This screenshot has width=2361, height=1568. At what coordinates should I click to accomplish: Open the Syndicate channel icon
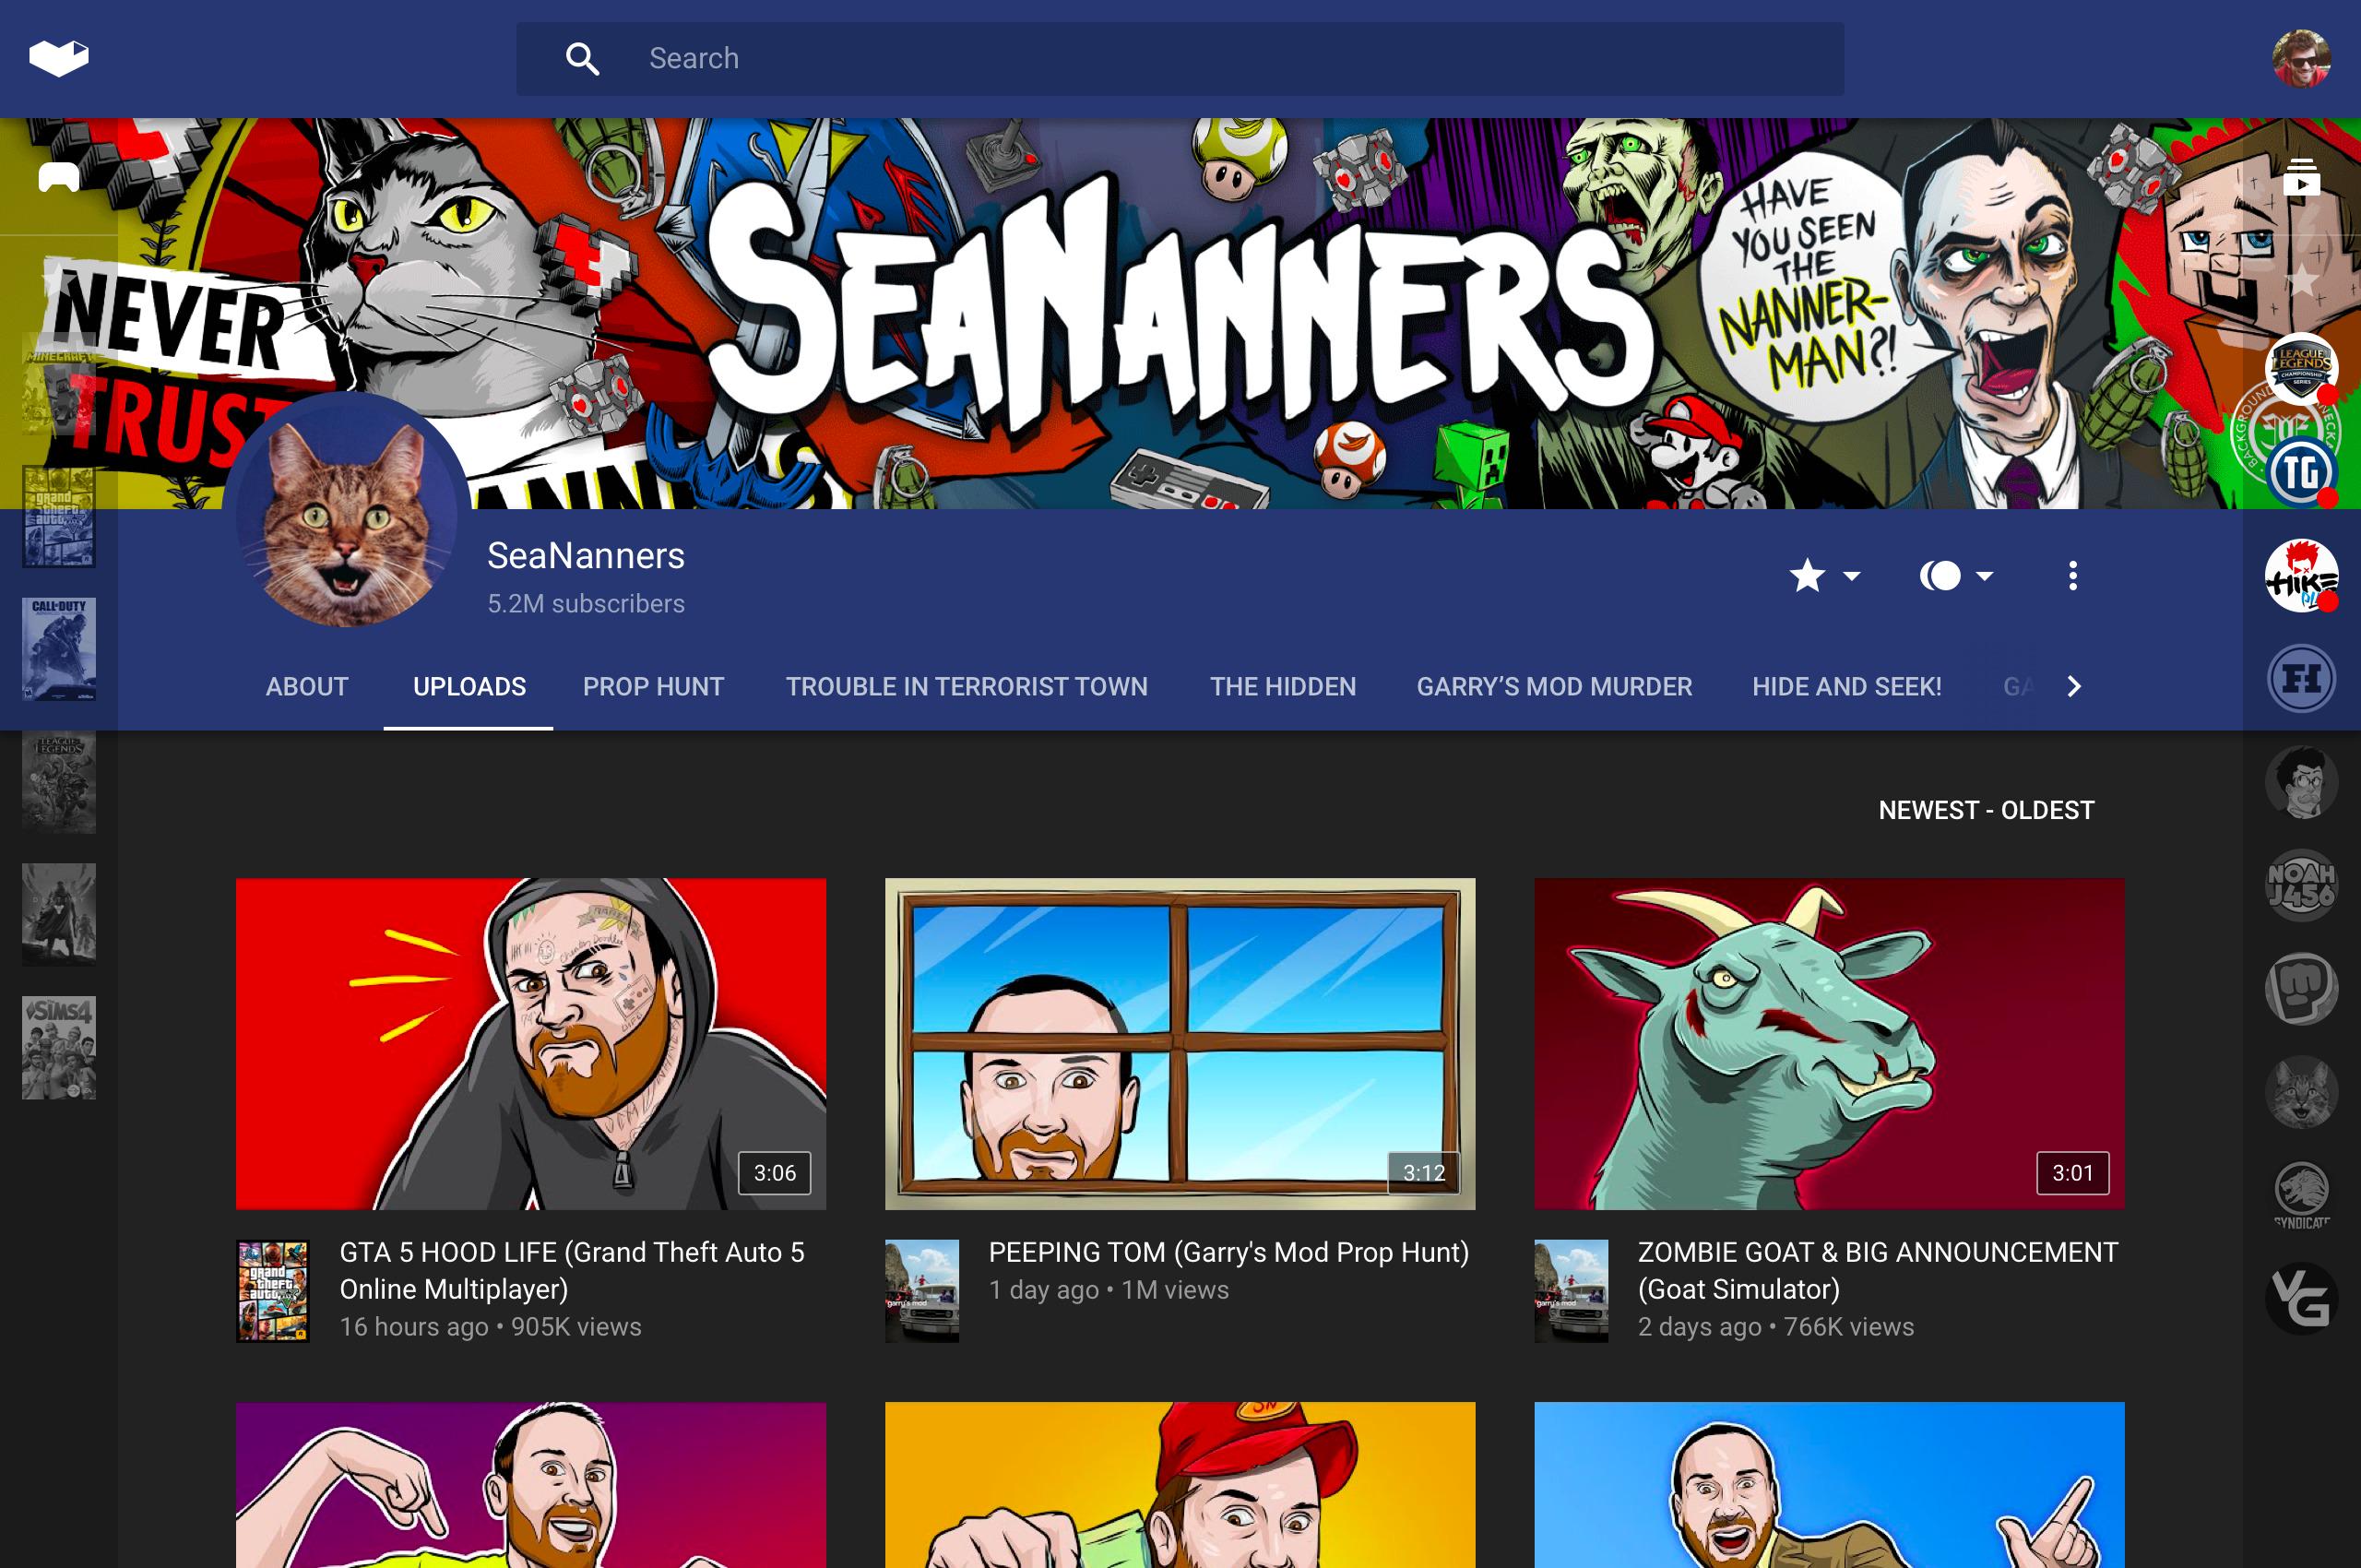(2301, 1193)
